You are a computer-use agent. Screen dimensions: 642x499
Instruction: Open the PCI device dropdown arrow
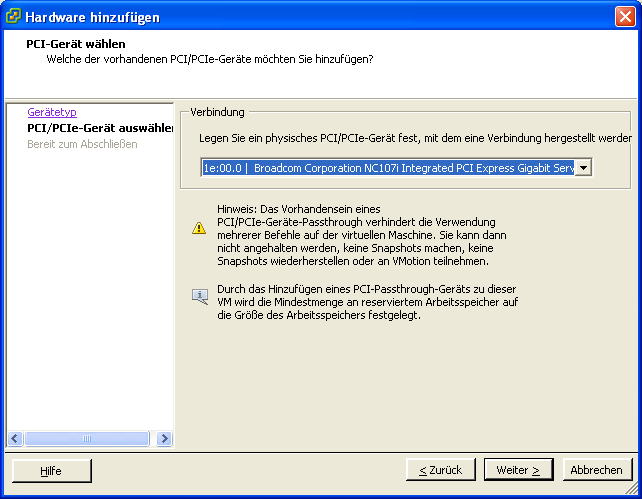(583, 168)
